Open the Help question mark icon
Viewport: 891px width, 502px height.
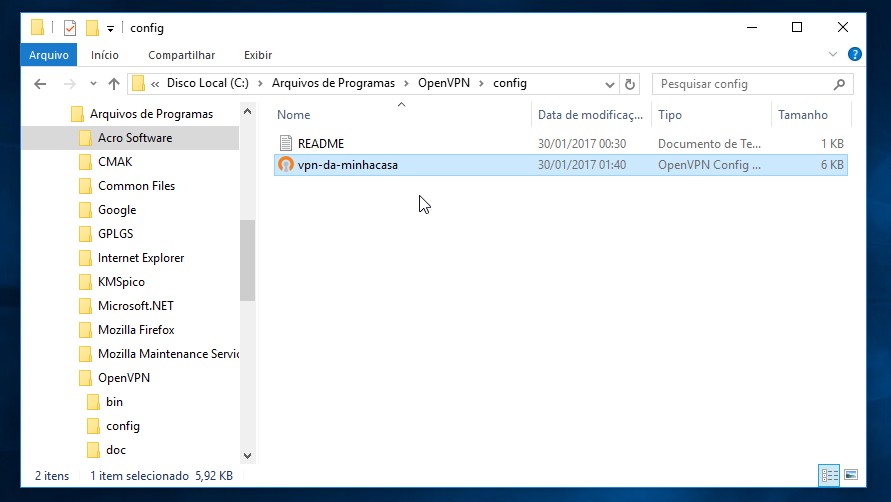point(854,54)
